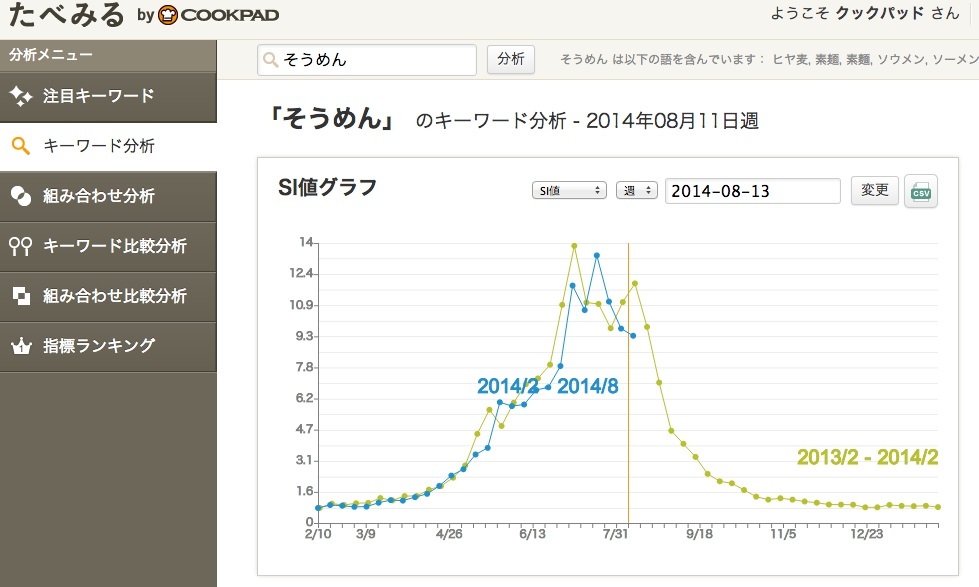Click the y-axis label 12.4
The width and height of the screenshot is (979, 587).
click(x=301, y=274)
